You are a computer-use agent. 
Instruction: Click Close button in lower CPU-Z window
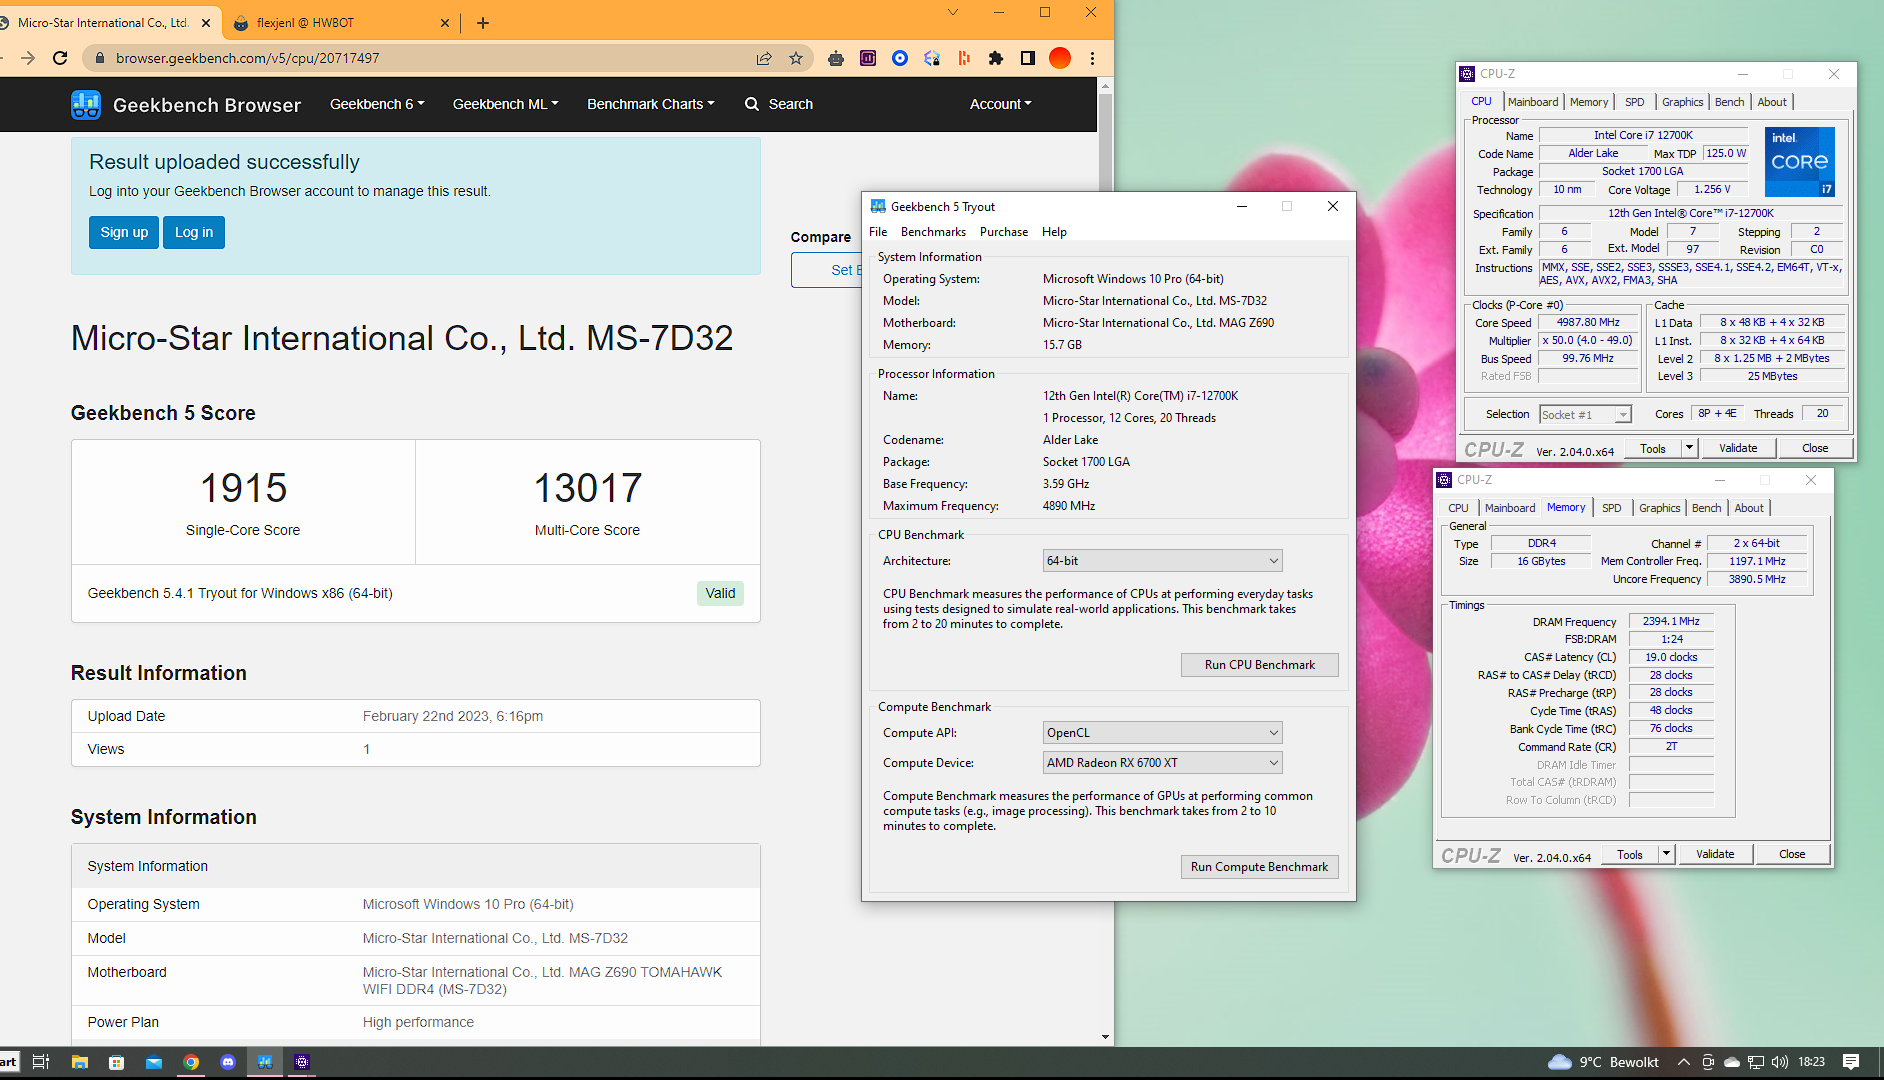pos(1792,854)
